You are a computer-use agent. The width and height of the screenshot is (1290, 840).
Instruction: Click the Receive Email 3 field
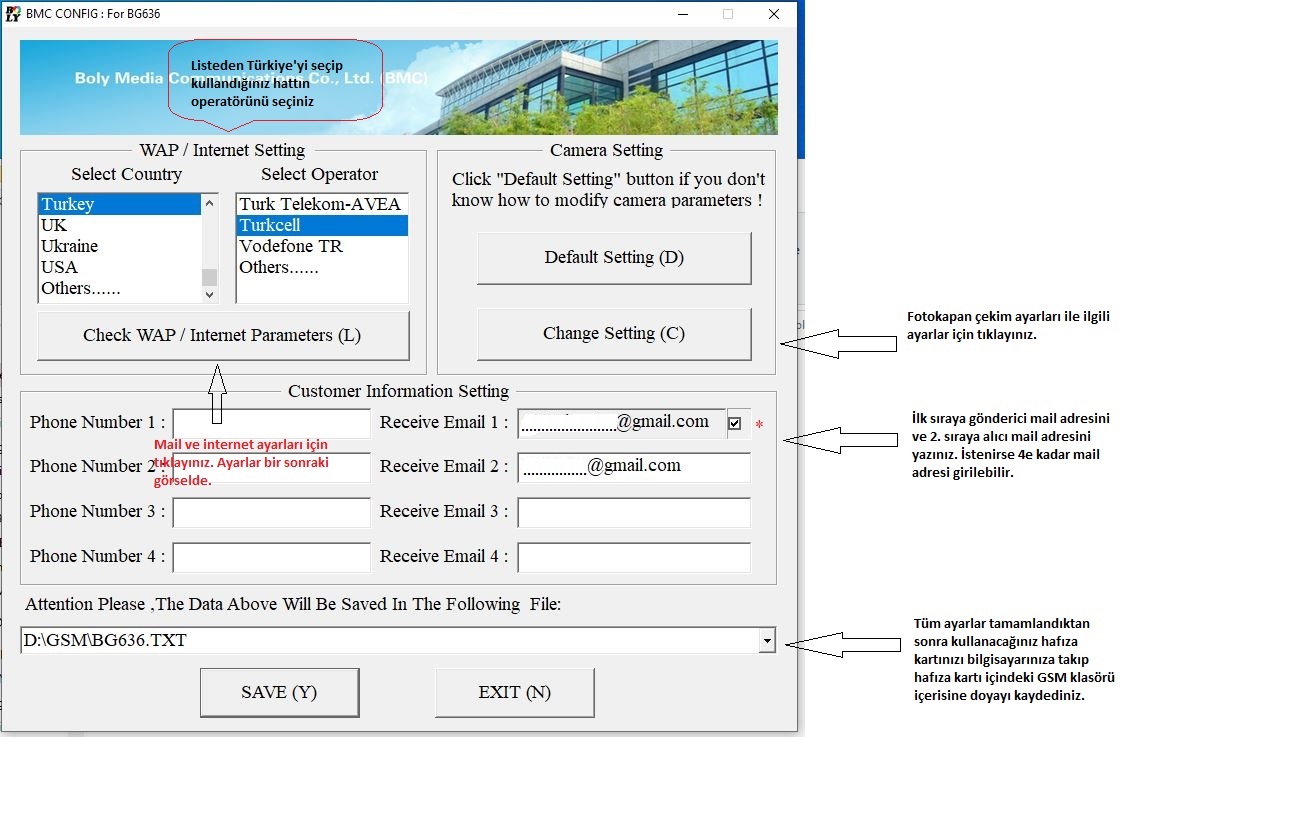coord(634,513)
